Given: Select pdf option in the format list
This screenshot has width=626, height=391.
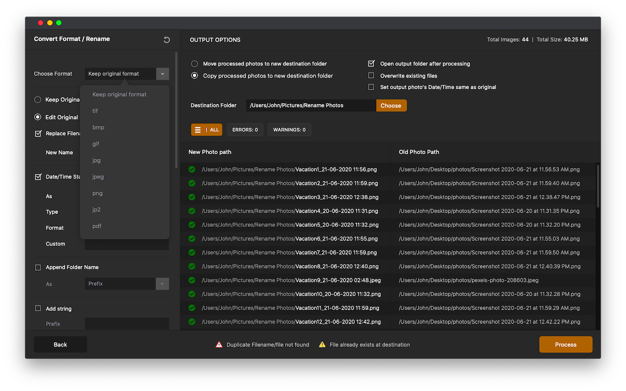Looking at the screenshot, I should [97, 226].
